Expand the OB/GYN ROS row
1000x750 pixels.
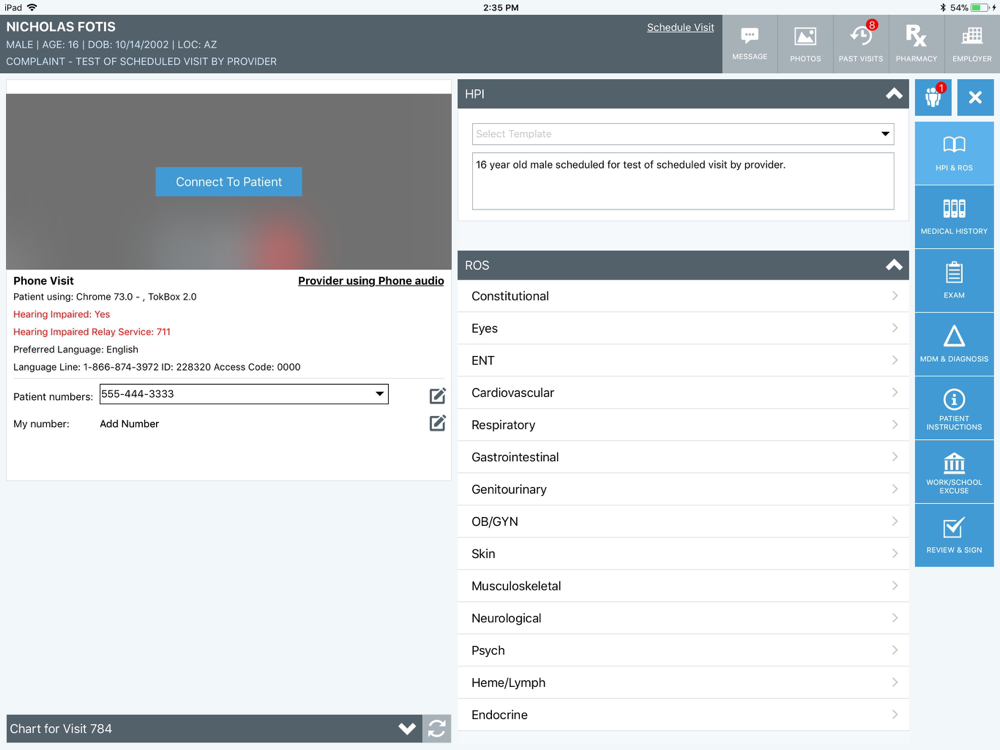[x=683, y=522]
